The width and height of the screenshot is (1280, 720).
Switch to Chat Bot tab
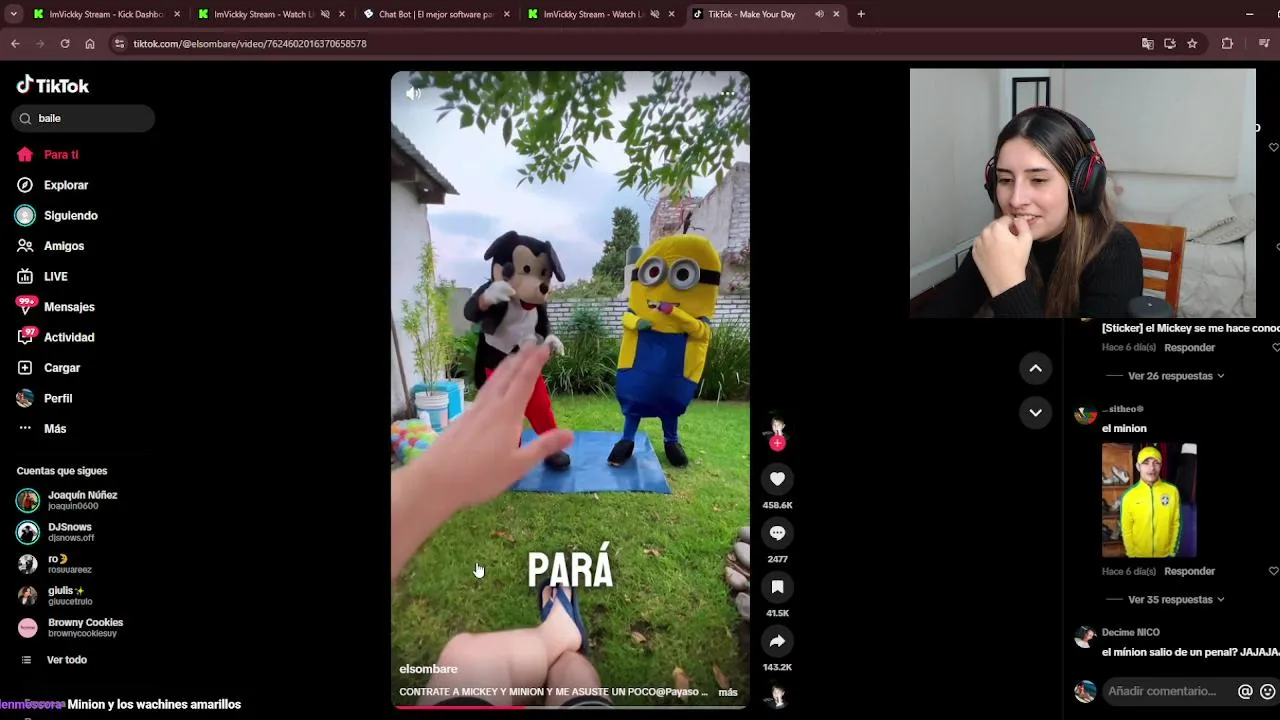coord(436,14)
